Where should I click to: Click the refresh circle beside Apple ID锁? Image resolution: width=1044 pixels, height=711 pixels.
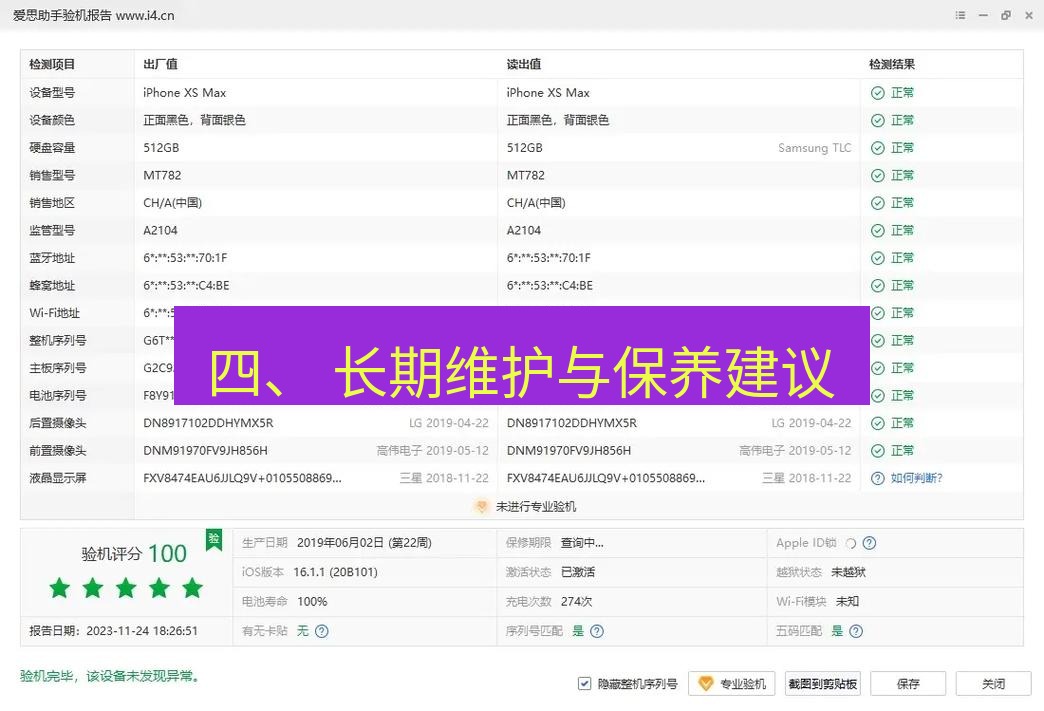click(852, 543)
